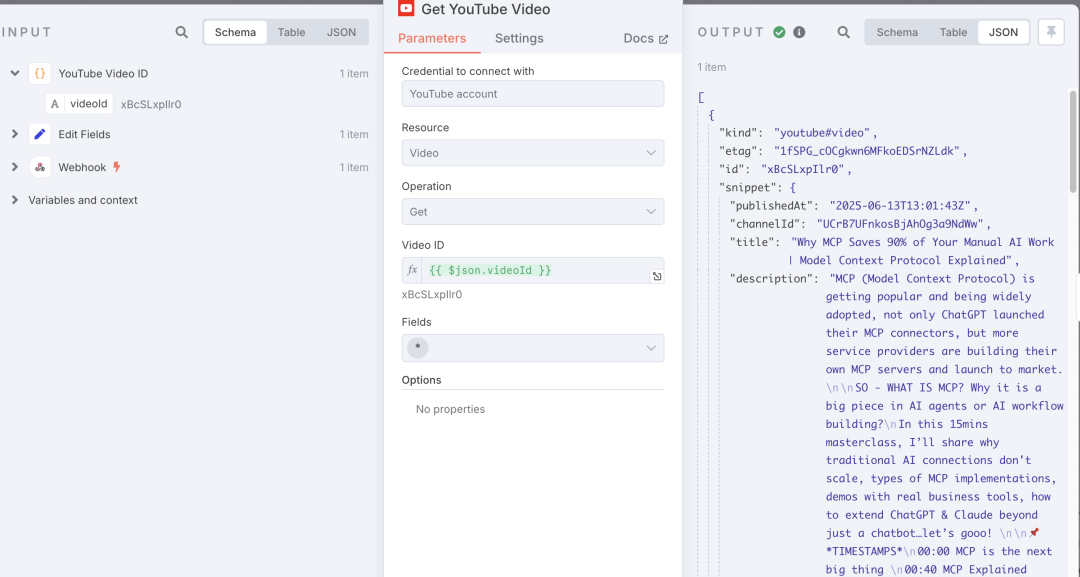Click the videoId string type icon

click(55, 104)
